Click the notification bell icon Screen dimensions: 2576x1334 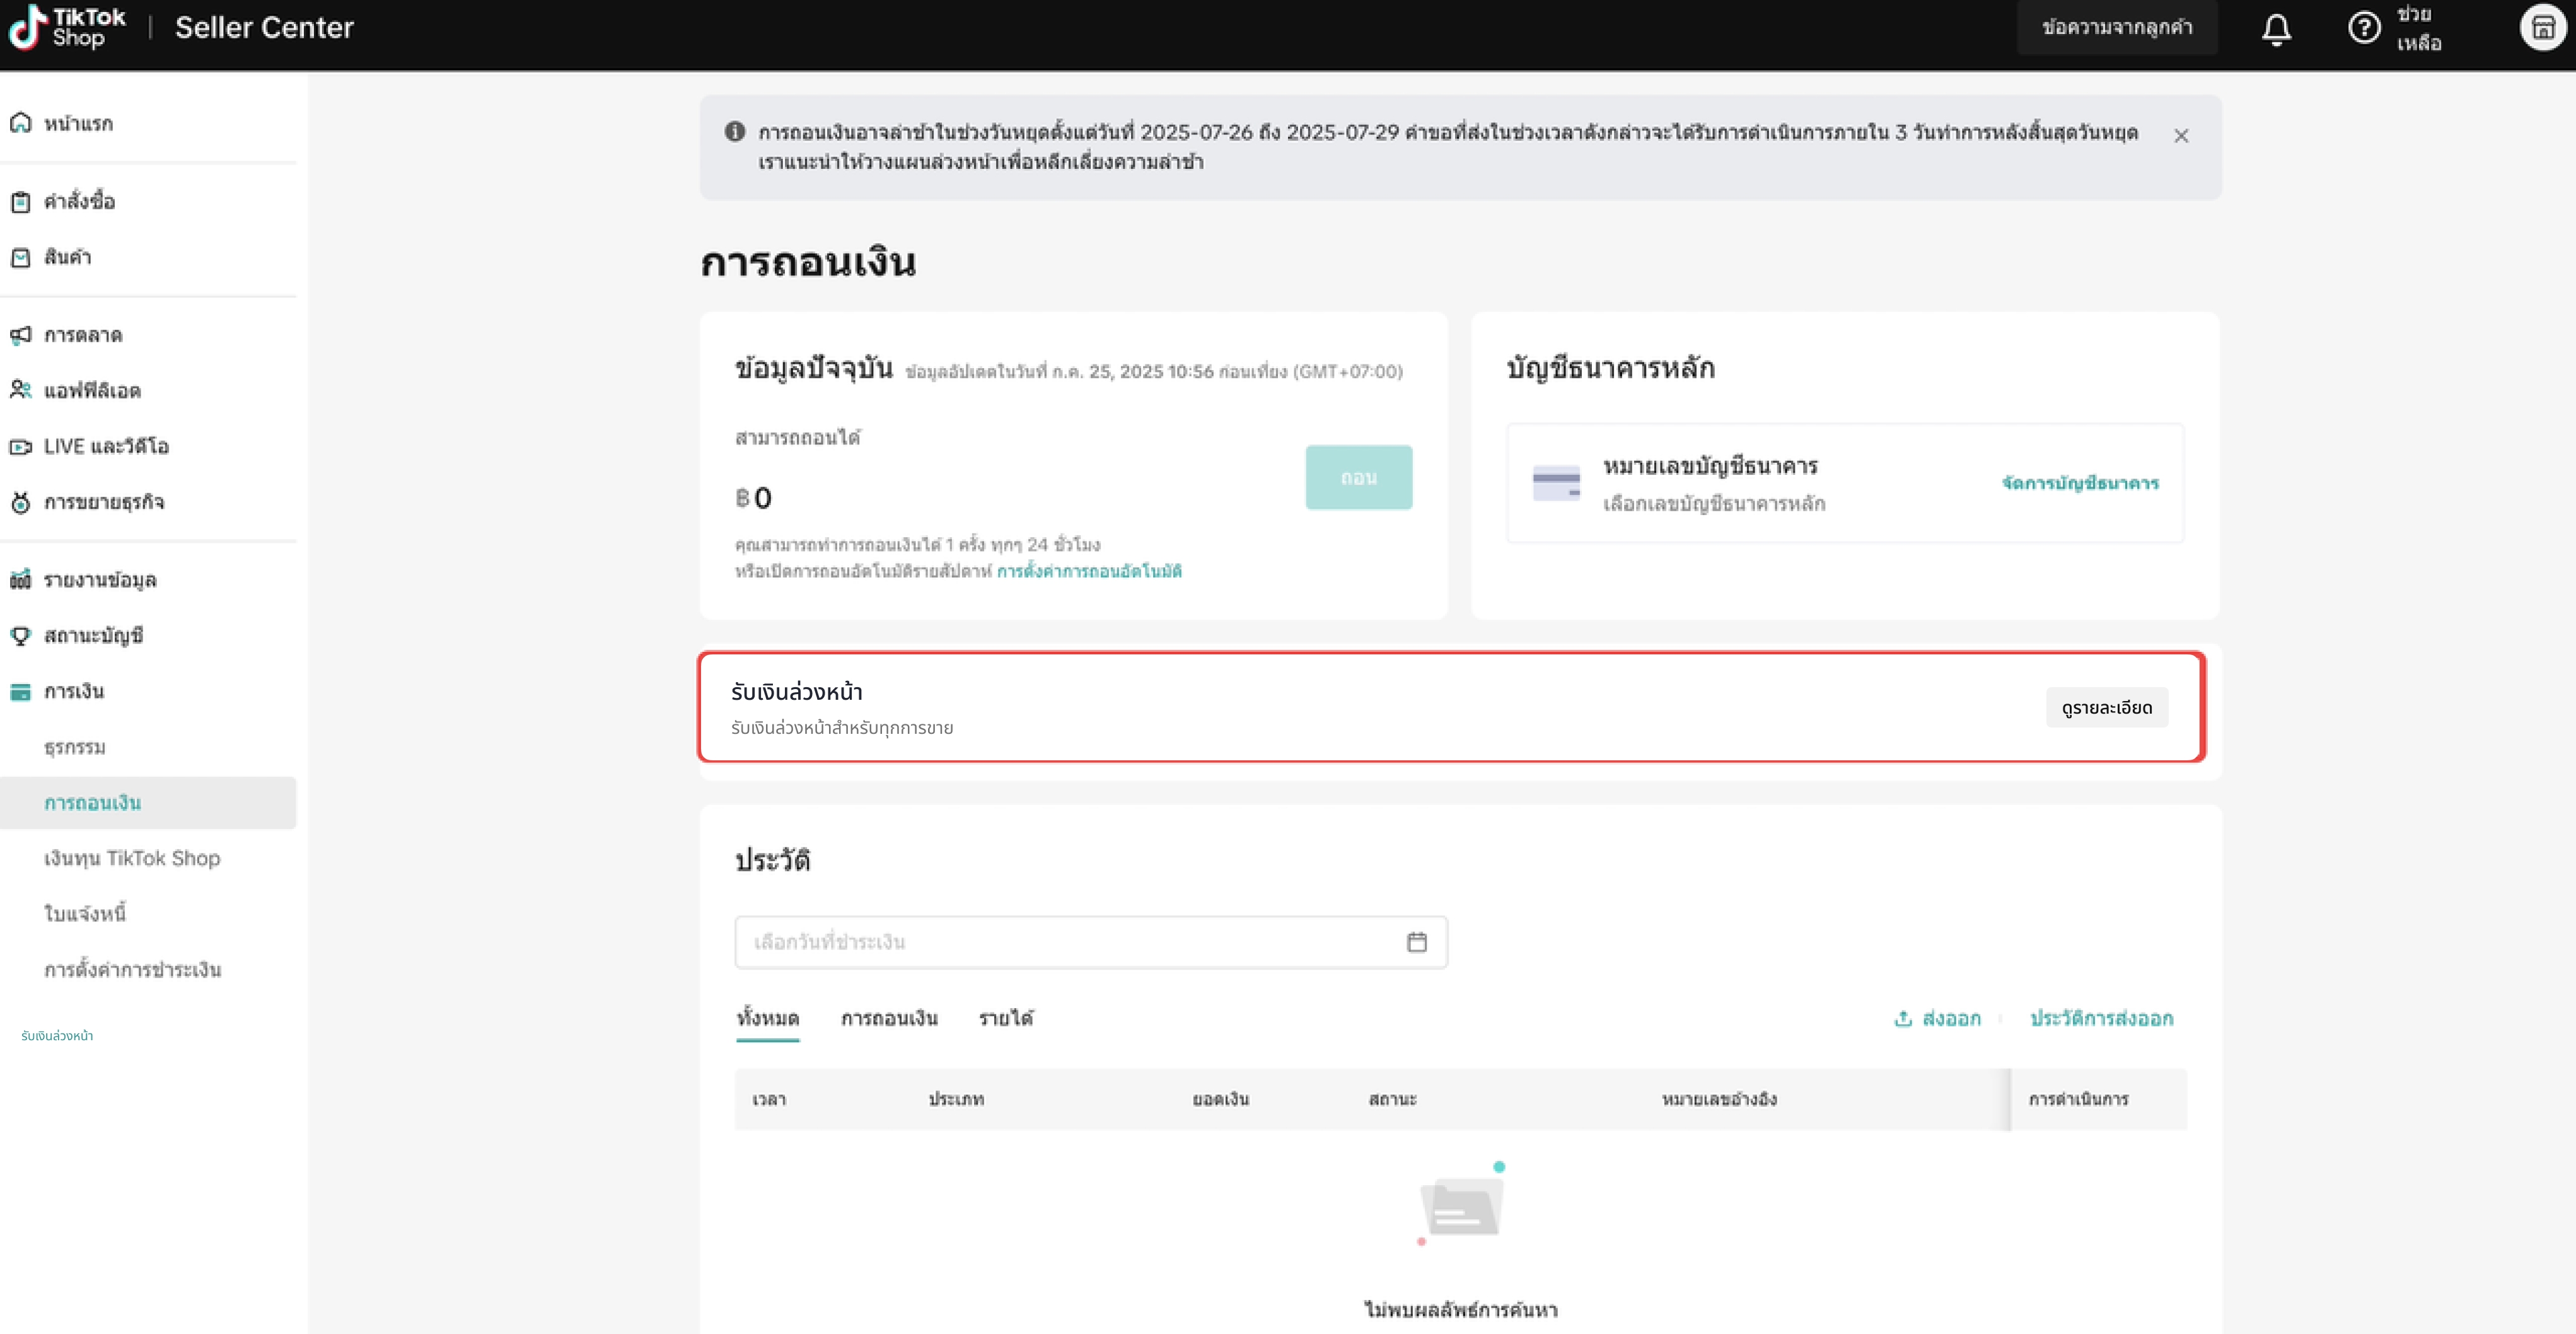2276,29
